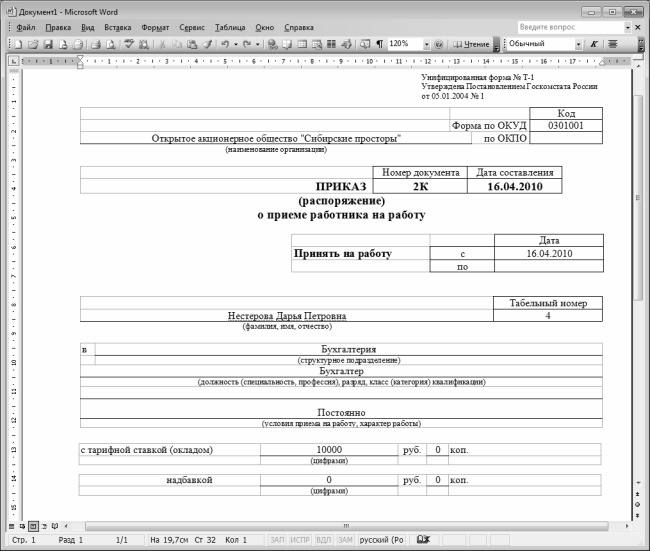Click the Help question mark icon

438,45
